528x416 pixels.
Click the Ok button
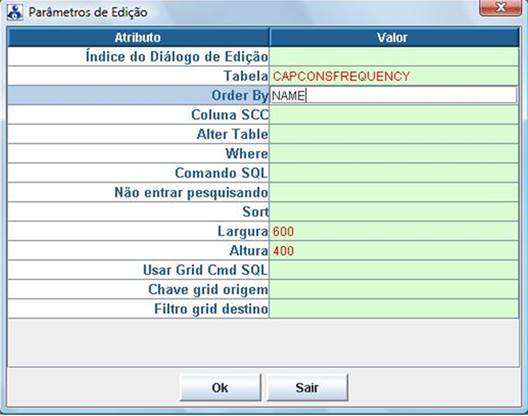(x=220, y=387)
